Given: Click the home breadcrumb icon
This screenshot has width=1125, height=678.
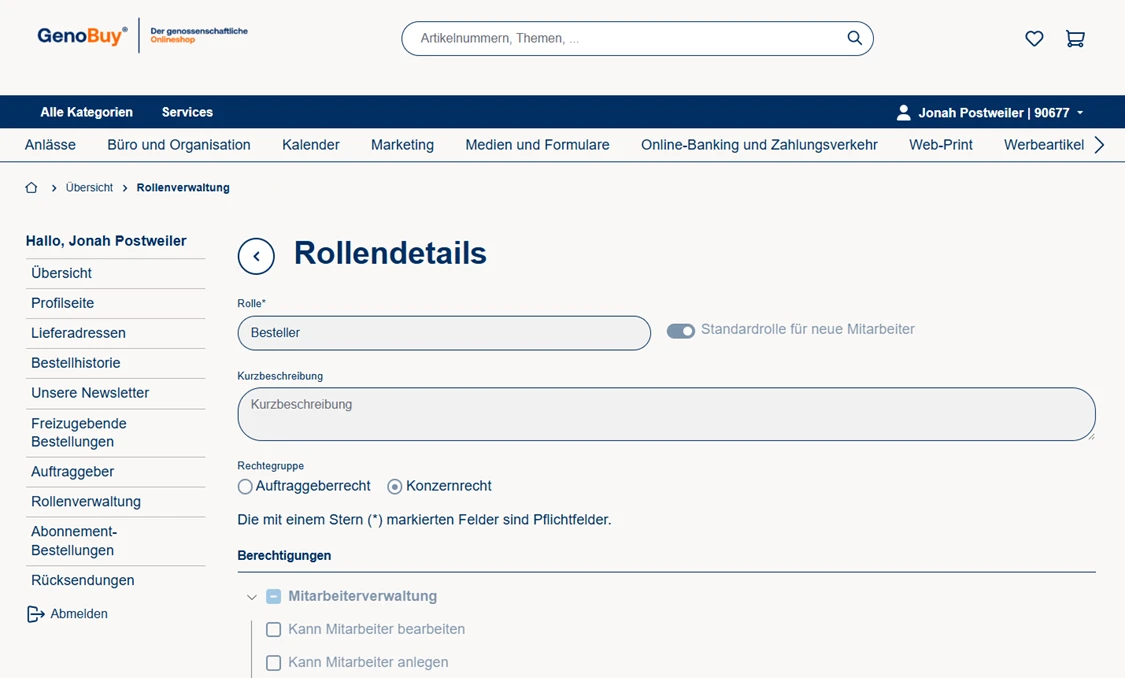Looking at the screenshot, I should [x=31, y=188].
